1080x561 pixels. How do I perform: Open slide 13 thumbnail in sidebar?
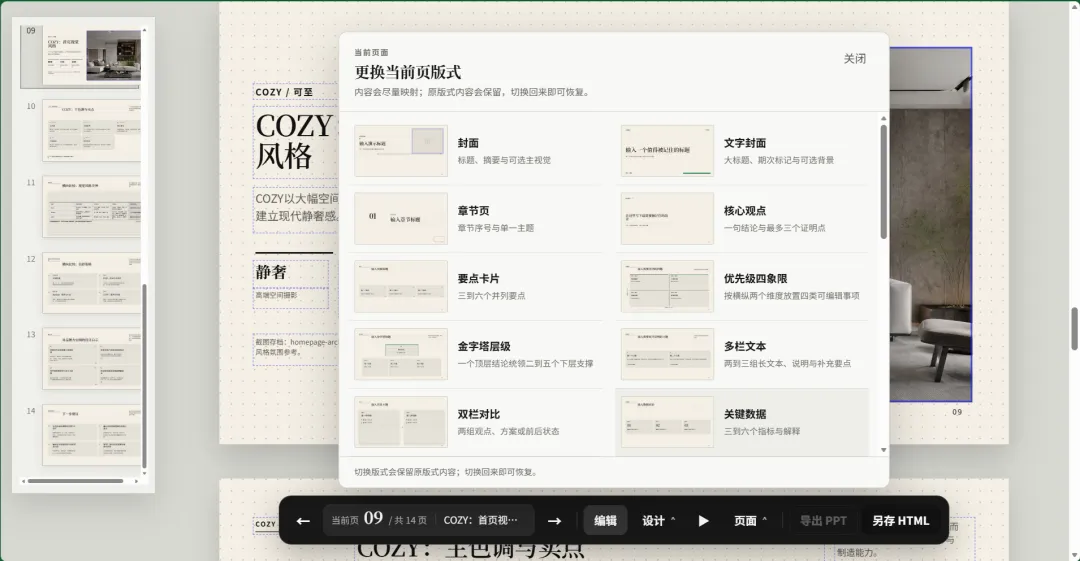coord(92,358)
